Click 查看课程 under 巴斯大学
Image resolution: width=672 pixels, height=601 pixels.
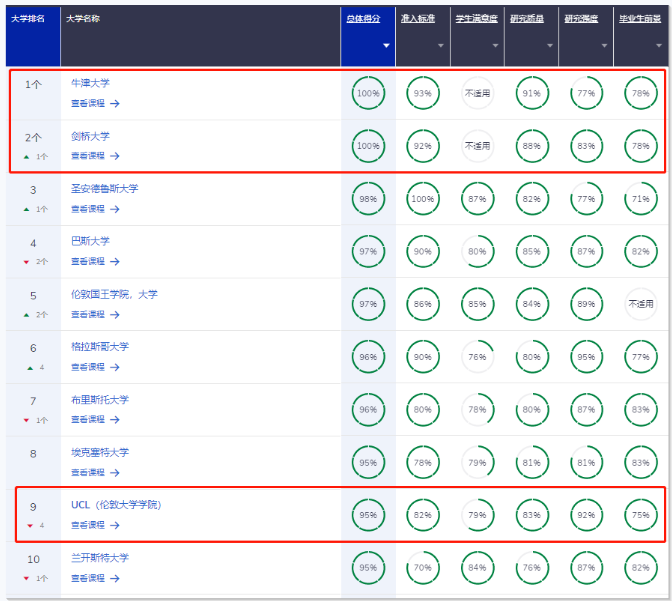tap(95, 261)
